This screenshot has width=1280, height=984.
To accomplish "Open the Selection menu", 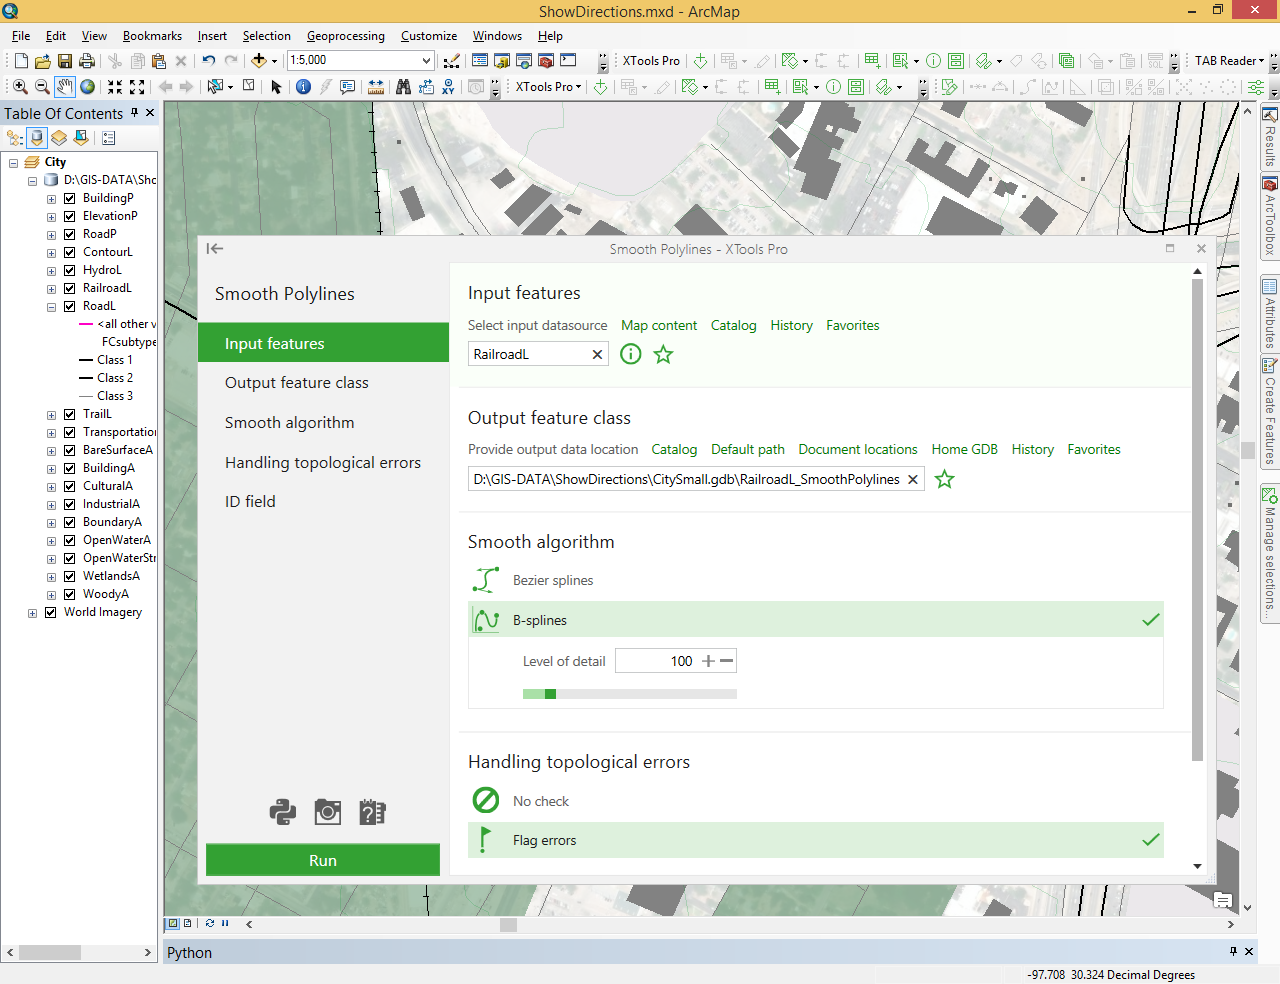I will point(266,36).
